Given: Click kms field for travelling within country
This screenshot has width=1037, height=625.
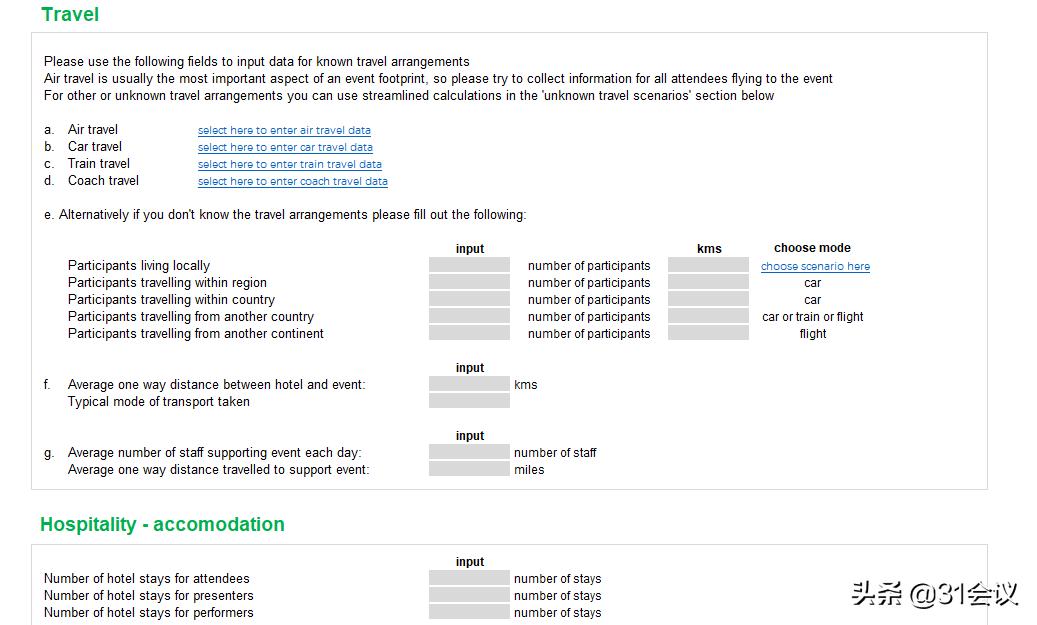Looking at the screenshot, I should coord(708,299).
